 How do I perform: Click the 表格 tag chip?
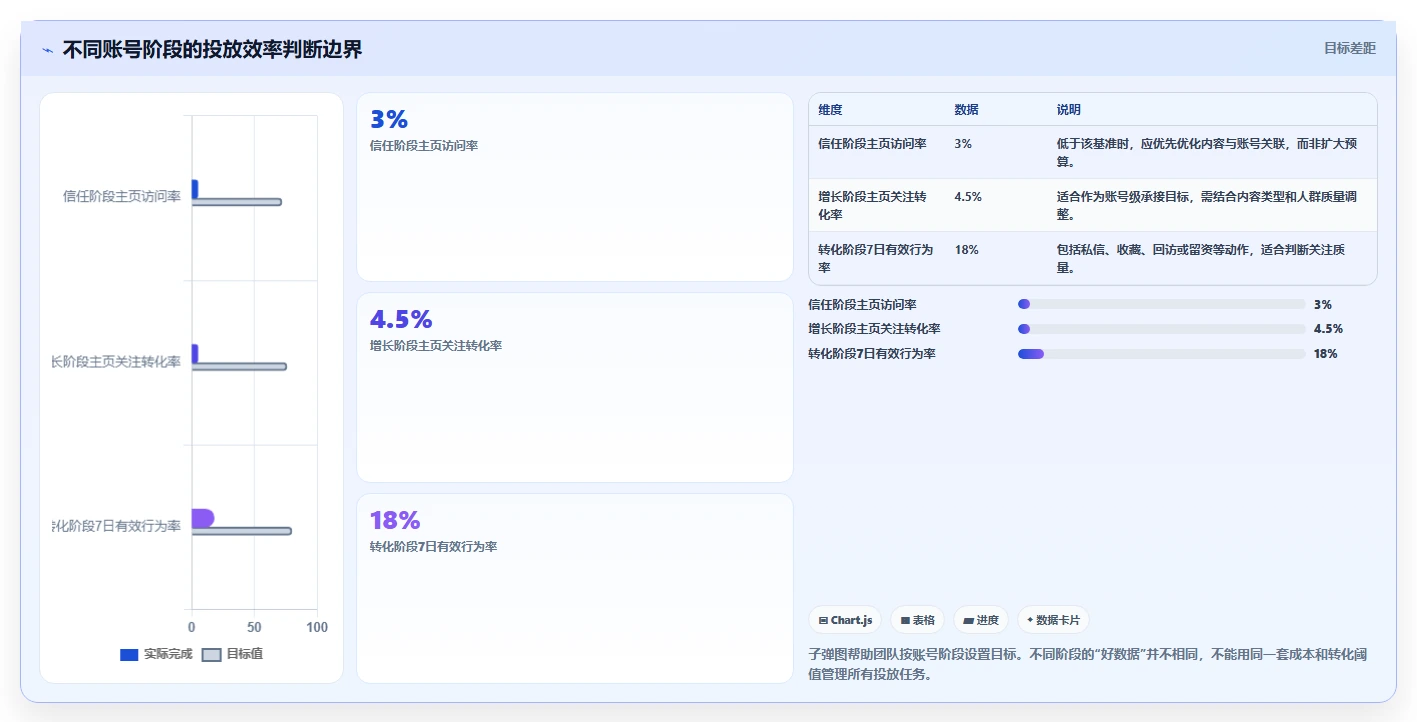pos(917,620)
